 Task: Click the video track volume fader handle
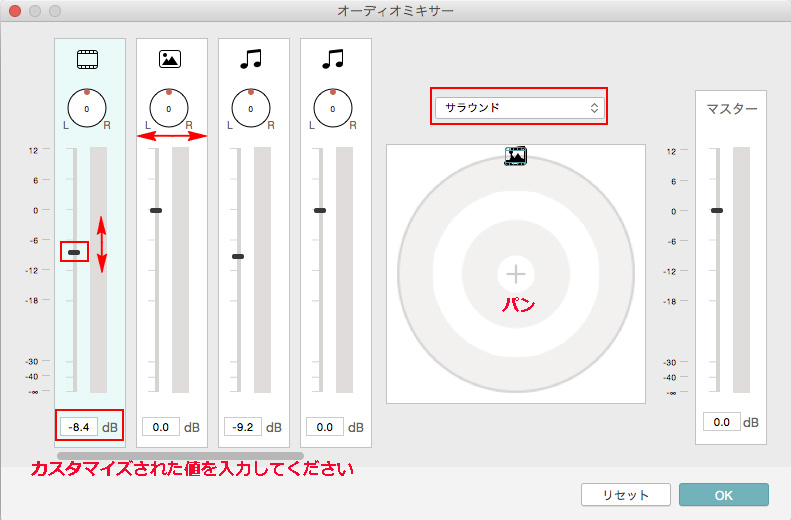click(x=74, y=252)
